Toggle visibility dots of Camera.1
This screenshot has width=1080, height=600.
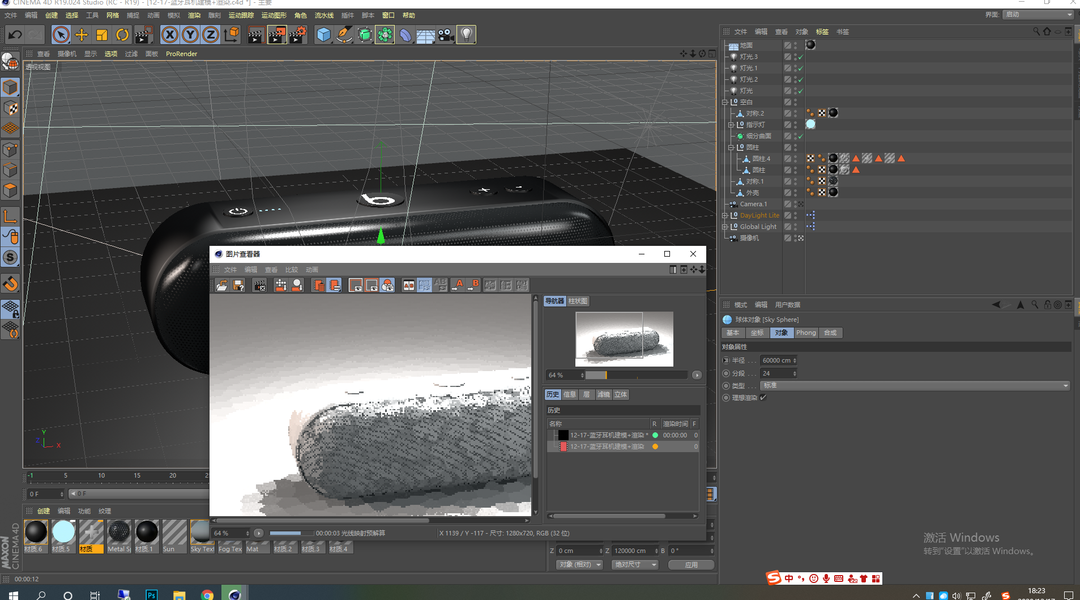coord(796,204)
